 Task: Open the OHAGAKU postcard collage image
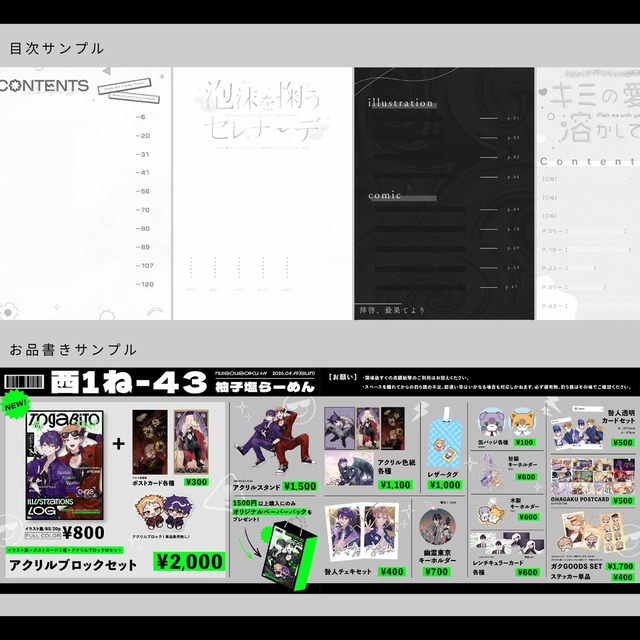(593, 476)
